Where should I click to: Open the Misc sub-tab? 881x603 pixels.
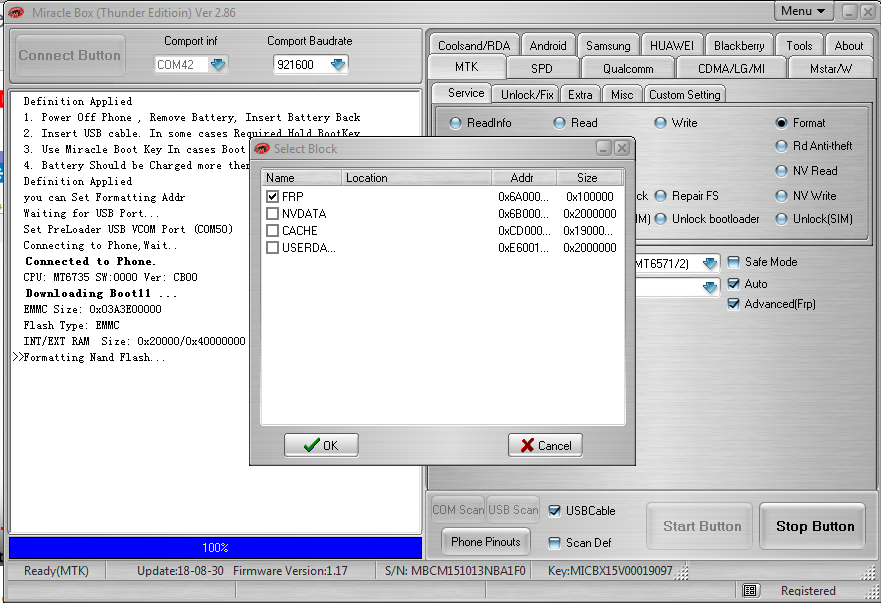pyautogui.click(x=622, y=94)
